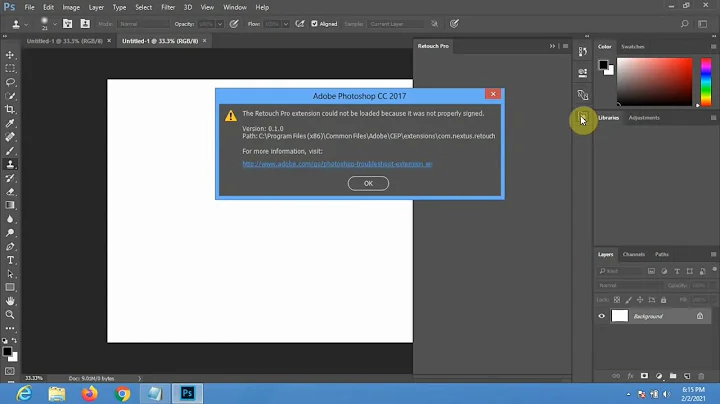The image size is (720, 404).
Task: Select the Pen tool
Action: (10, 247)
